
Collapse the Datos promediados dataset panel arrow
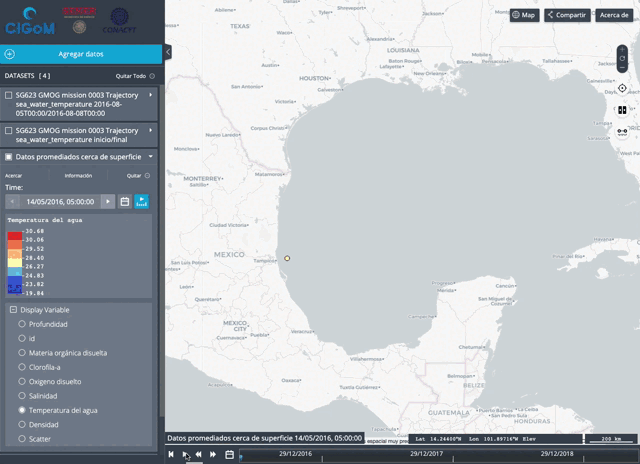150,157
